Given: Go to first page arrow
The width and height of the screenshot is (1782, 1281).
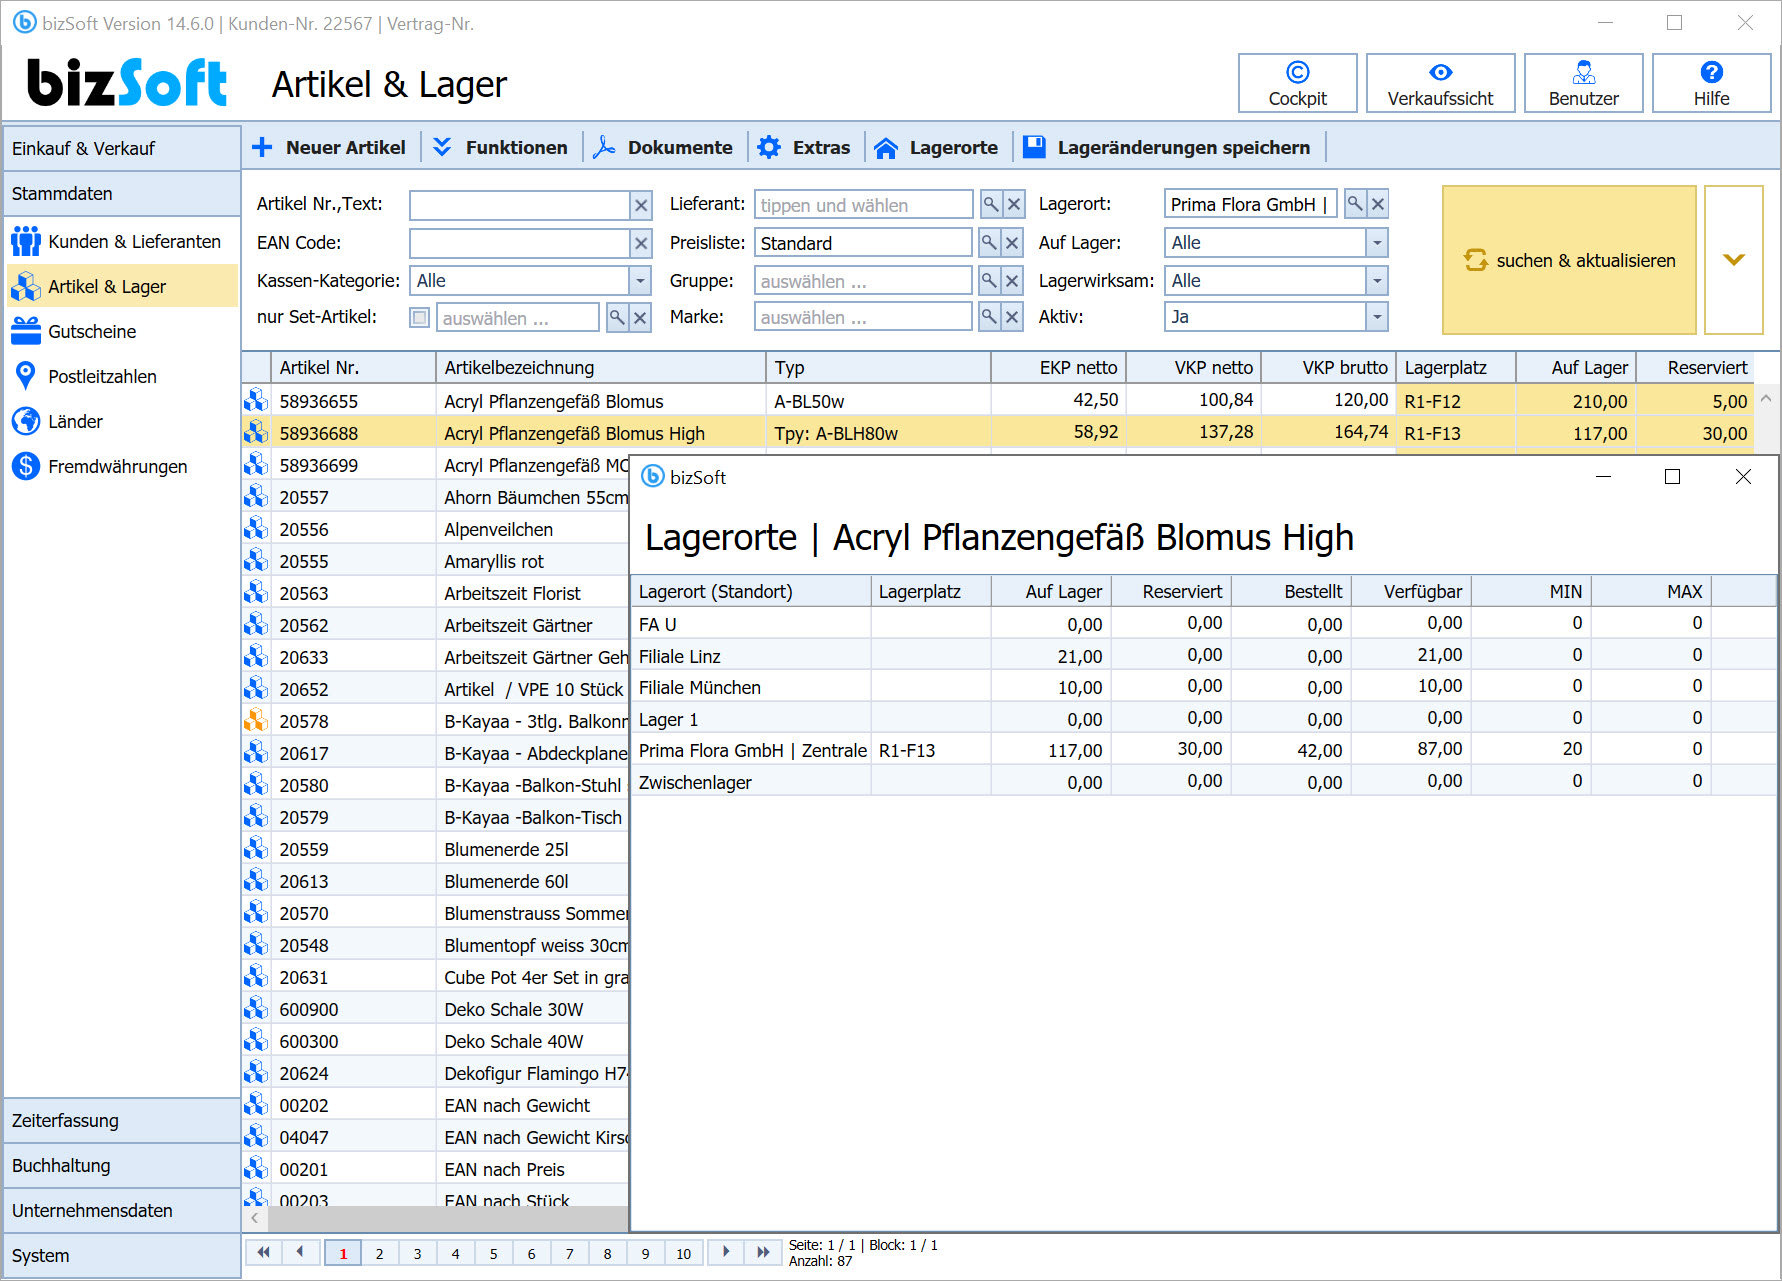Looking at the screenshot, I should tap(263, 1252).
